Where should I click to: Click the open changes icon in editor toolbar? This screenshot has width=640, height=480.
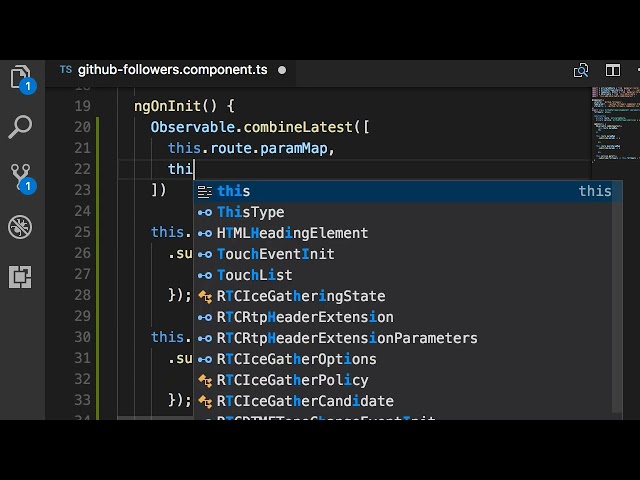pyautogui.click(x=581, y=70)
